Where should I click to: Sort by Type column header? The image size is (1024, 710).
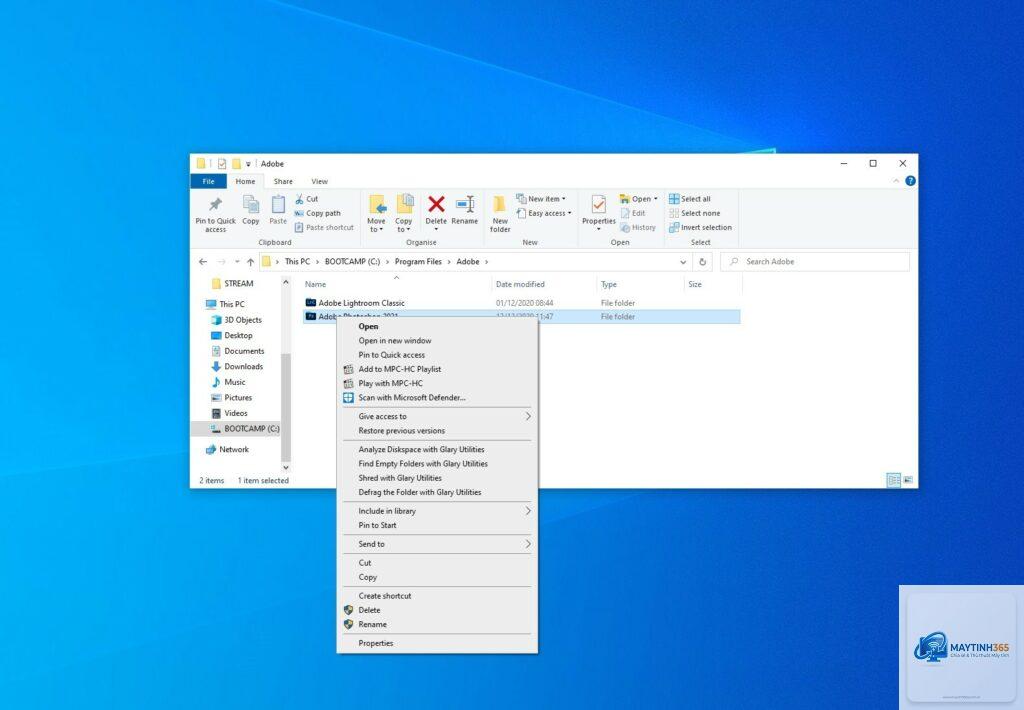click(x=609, y=284)
